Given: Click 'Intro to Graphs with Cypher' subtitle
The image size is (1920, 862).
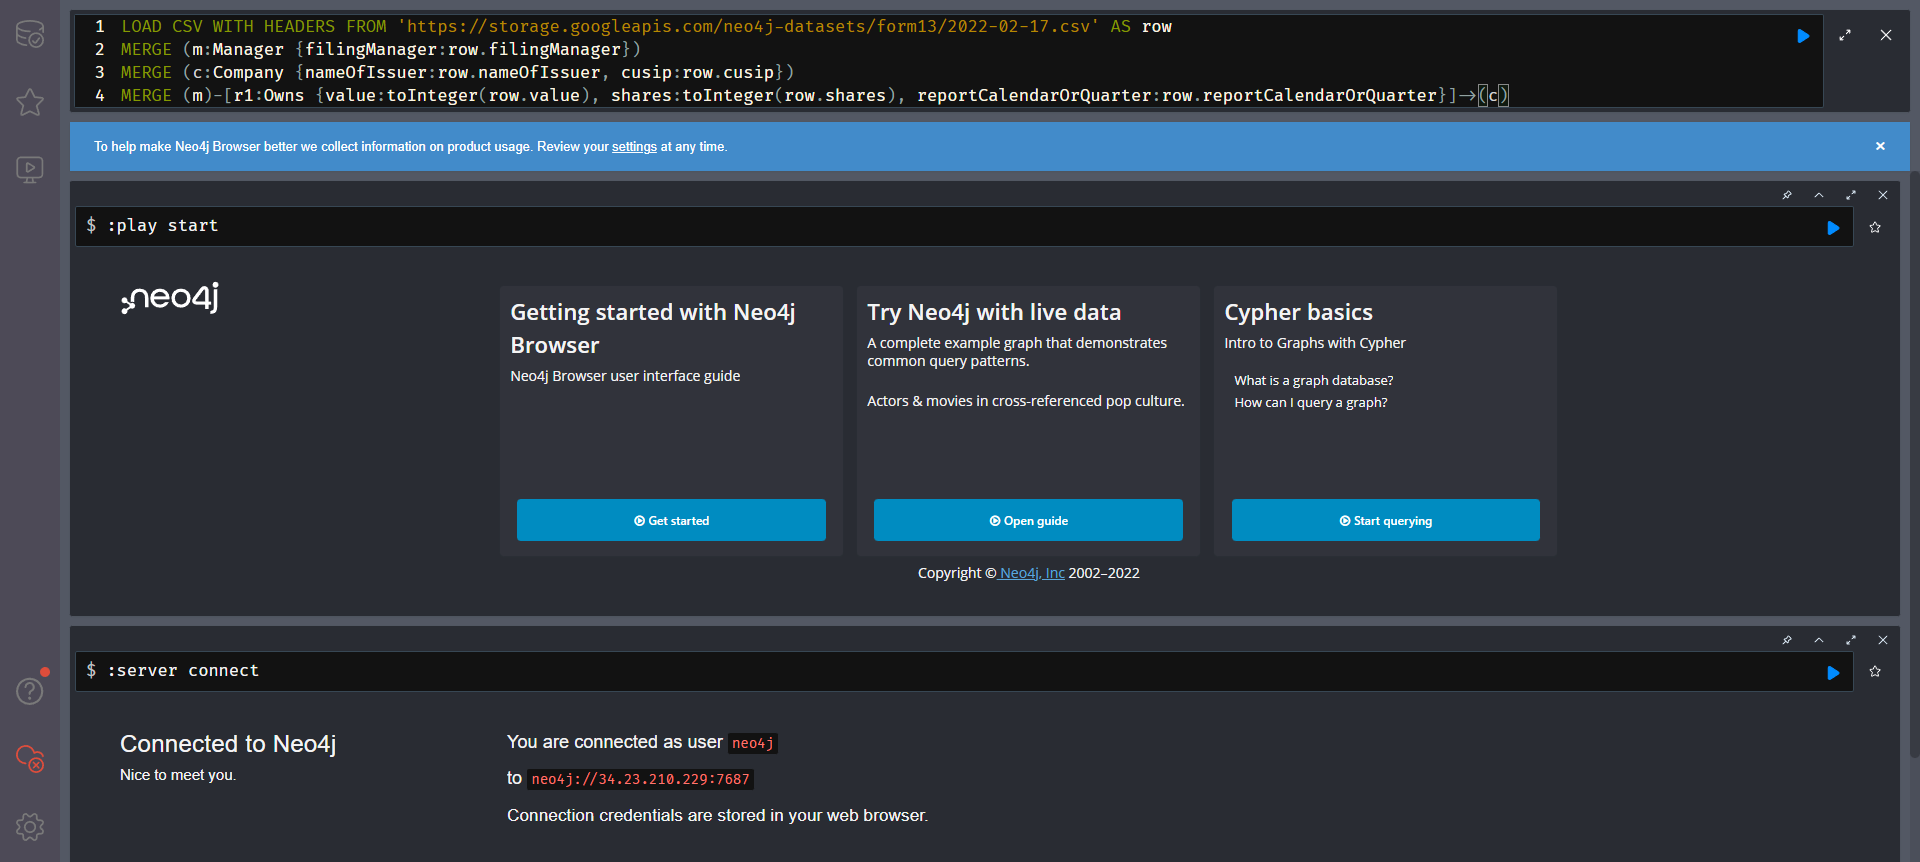Looking at the screenshot, I should 1315,343.
